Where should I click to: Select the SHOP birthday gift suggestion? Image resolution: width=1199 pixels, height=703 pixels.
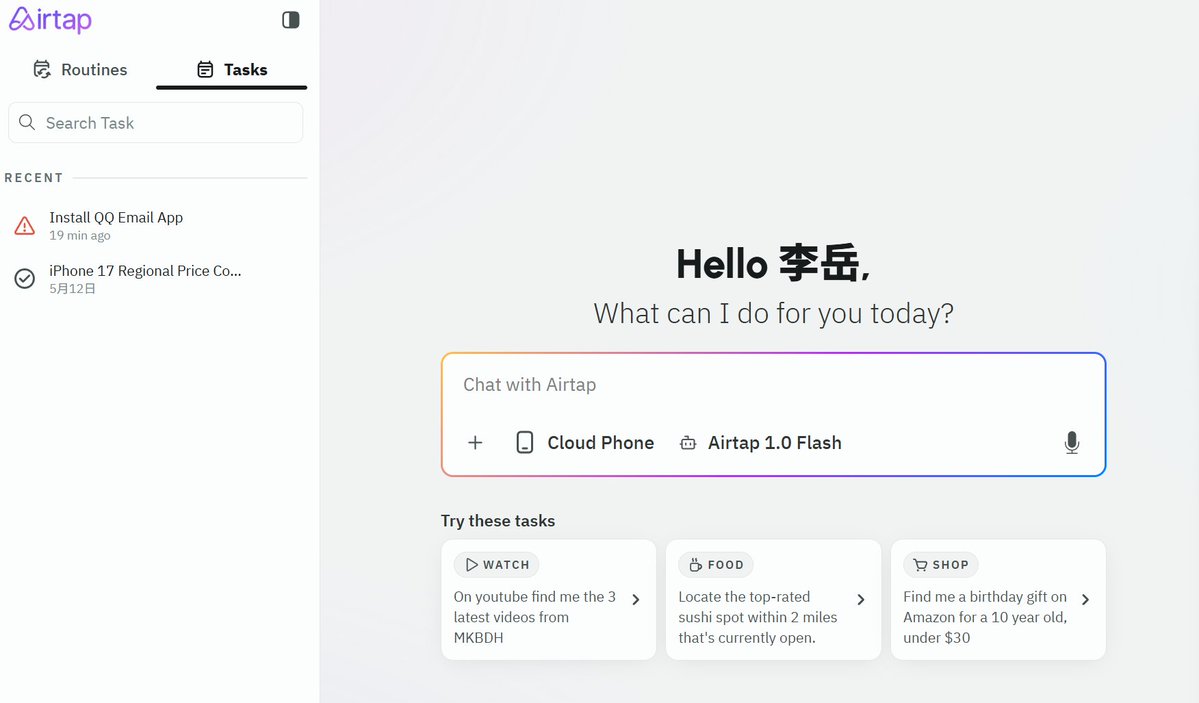click(998, 600)
